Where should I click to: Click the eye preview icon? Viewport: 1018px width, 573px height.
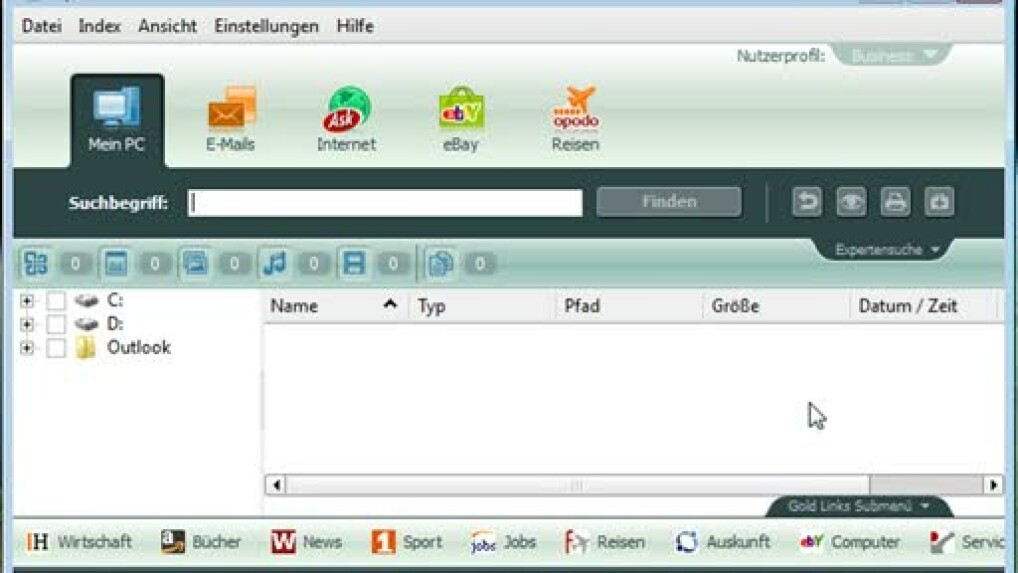coord(851,202)
